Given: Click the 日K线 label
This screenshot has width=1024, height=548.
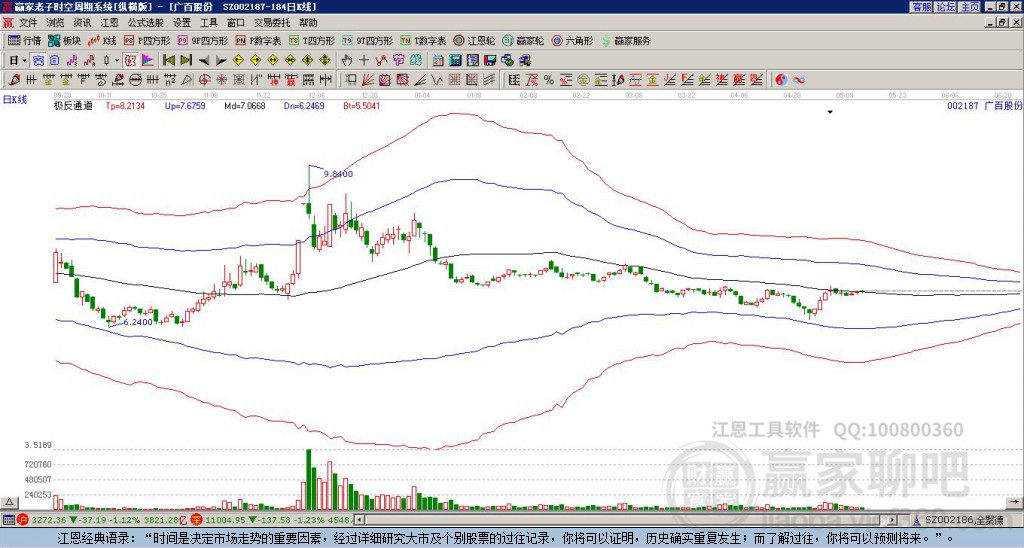Looking at the screenshot, I should (15, 99).
